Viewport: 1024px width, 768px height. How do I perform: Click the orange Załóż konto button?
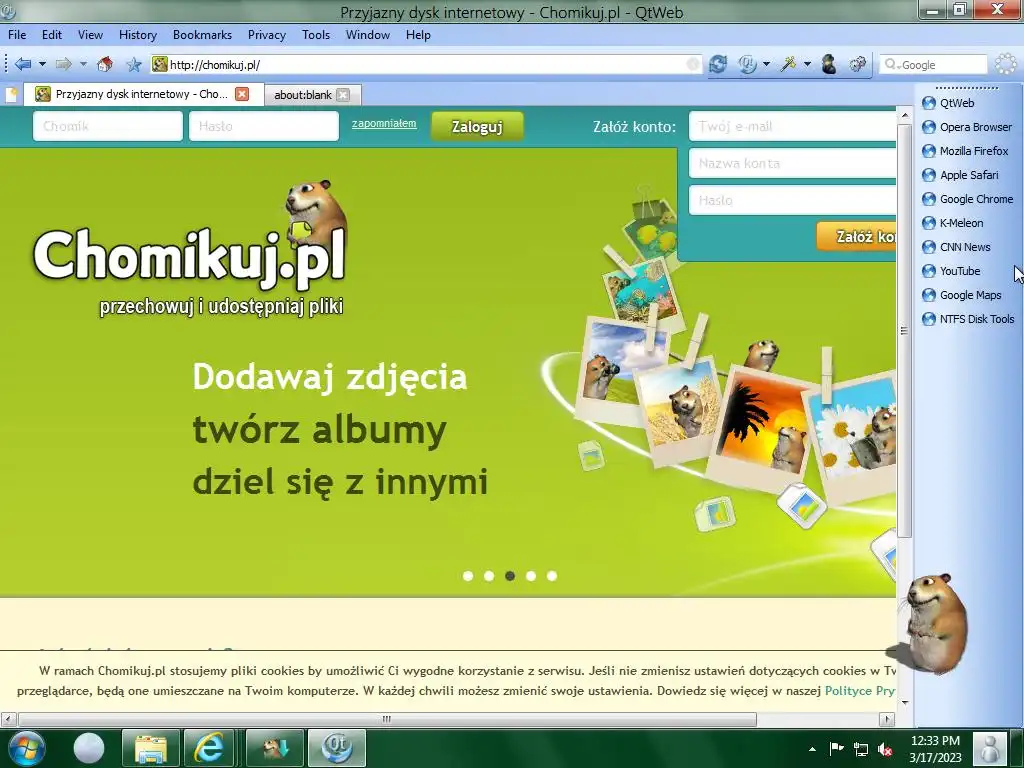(856, 236)
